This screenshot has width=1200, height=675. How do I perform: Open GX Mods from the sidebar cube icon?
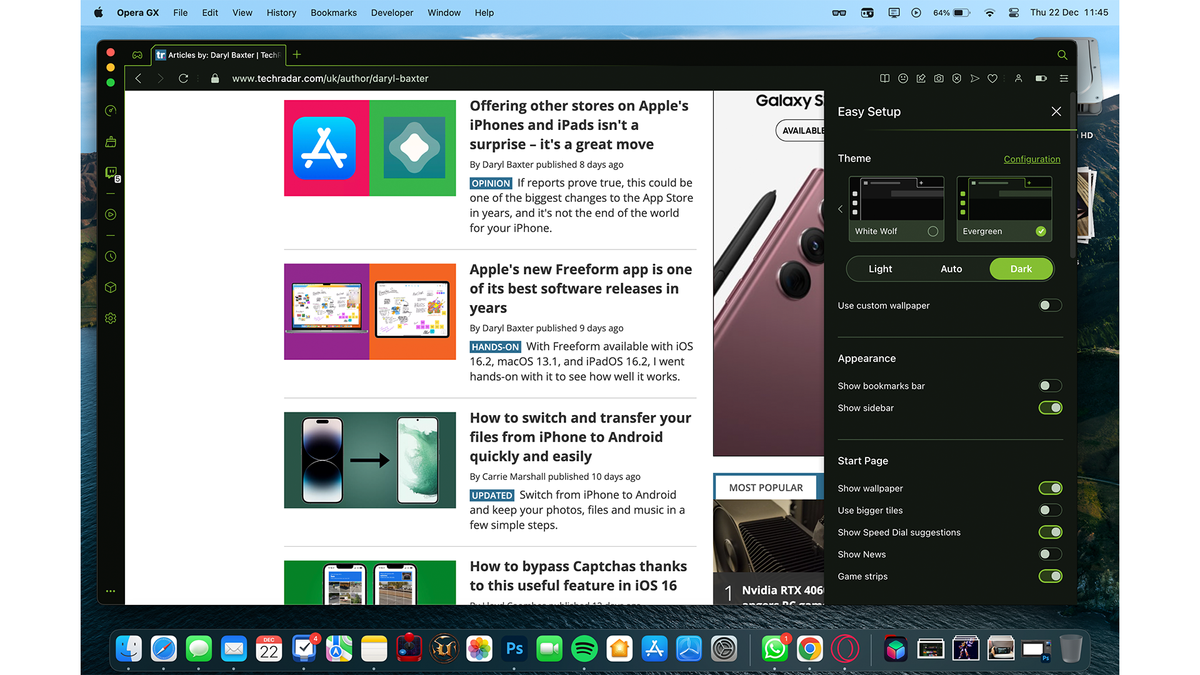[x=110, y=287]
